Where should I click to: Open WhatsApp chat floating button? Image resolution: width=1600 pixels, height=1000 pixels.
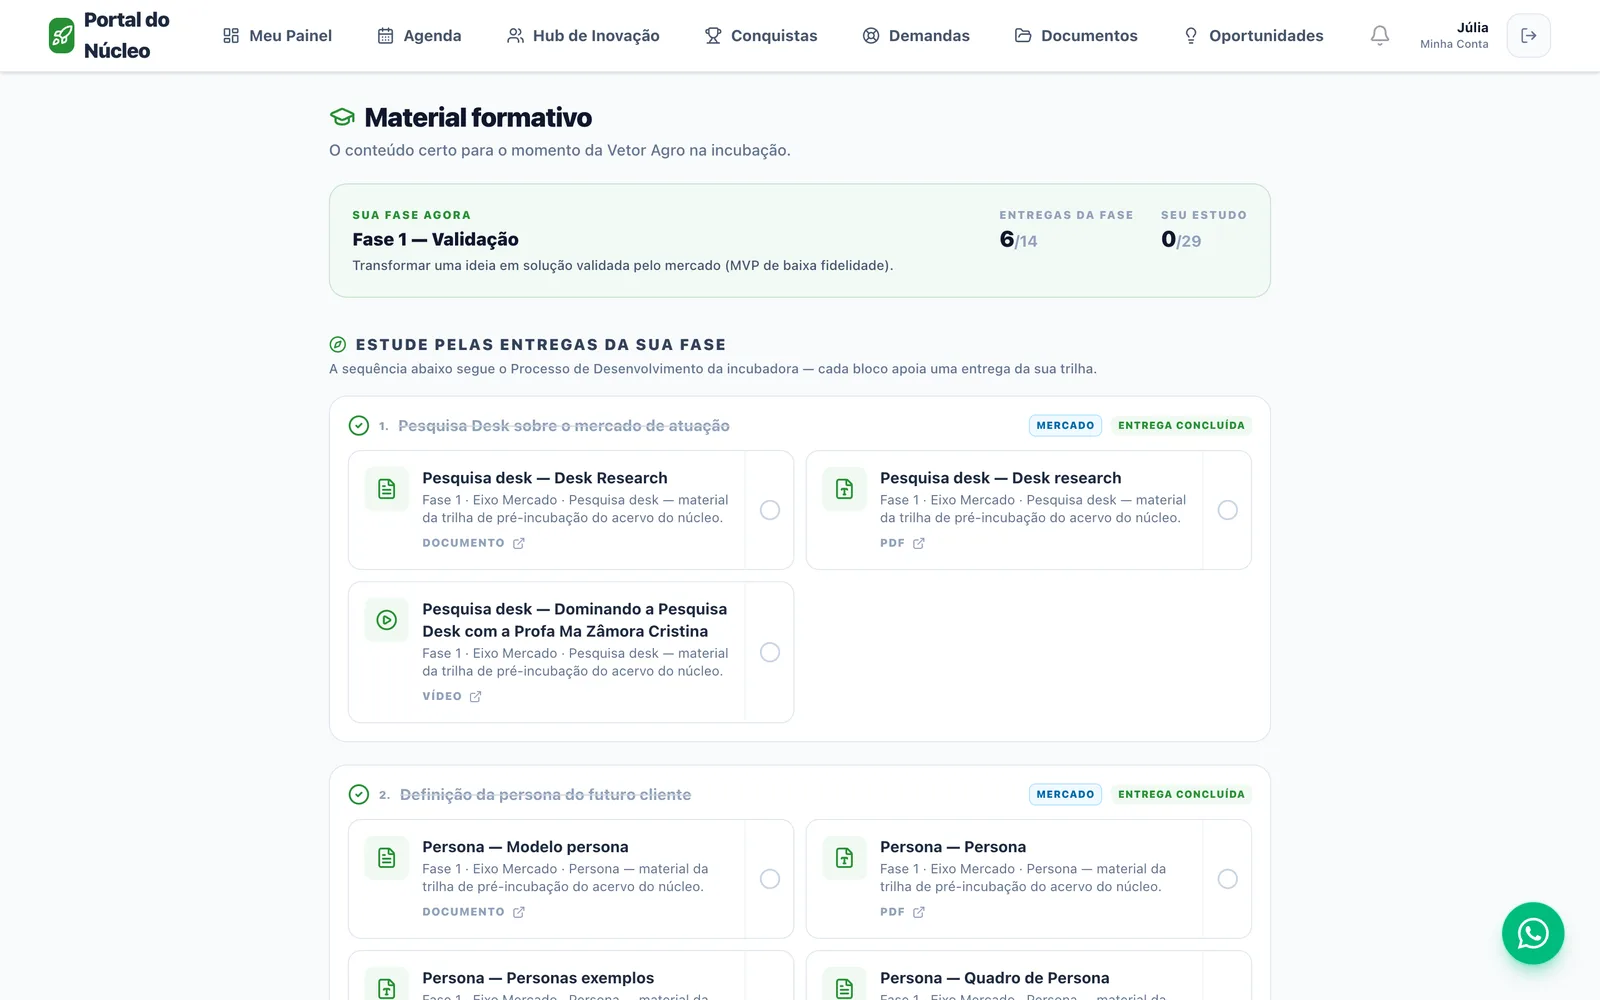pos(1533,934)
